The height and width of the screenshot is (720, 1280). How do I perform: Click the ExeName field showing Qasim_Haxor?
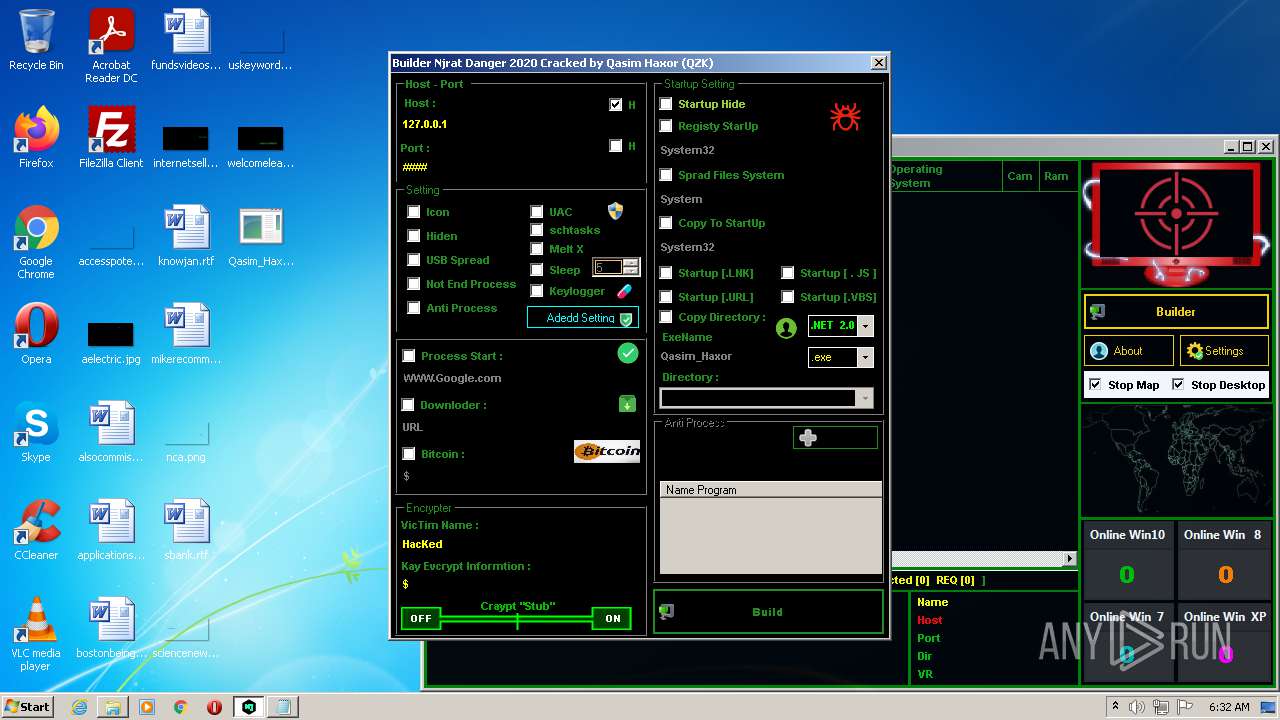pyautogui.click(x=730, y=356)
